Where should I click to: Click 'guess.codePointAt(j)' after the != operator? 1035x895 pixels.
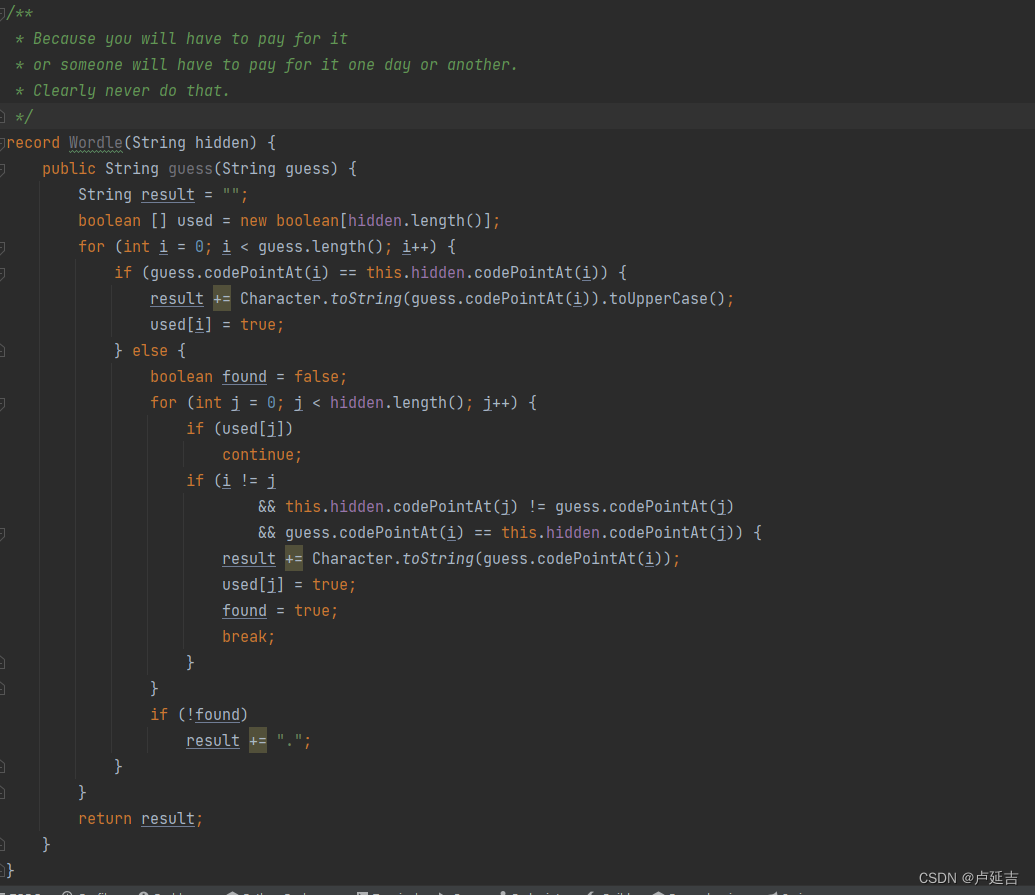(644, 507)
